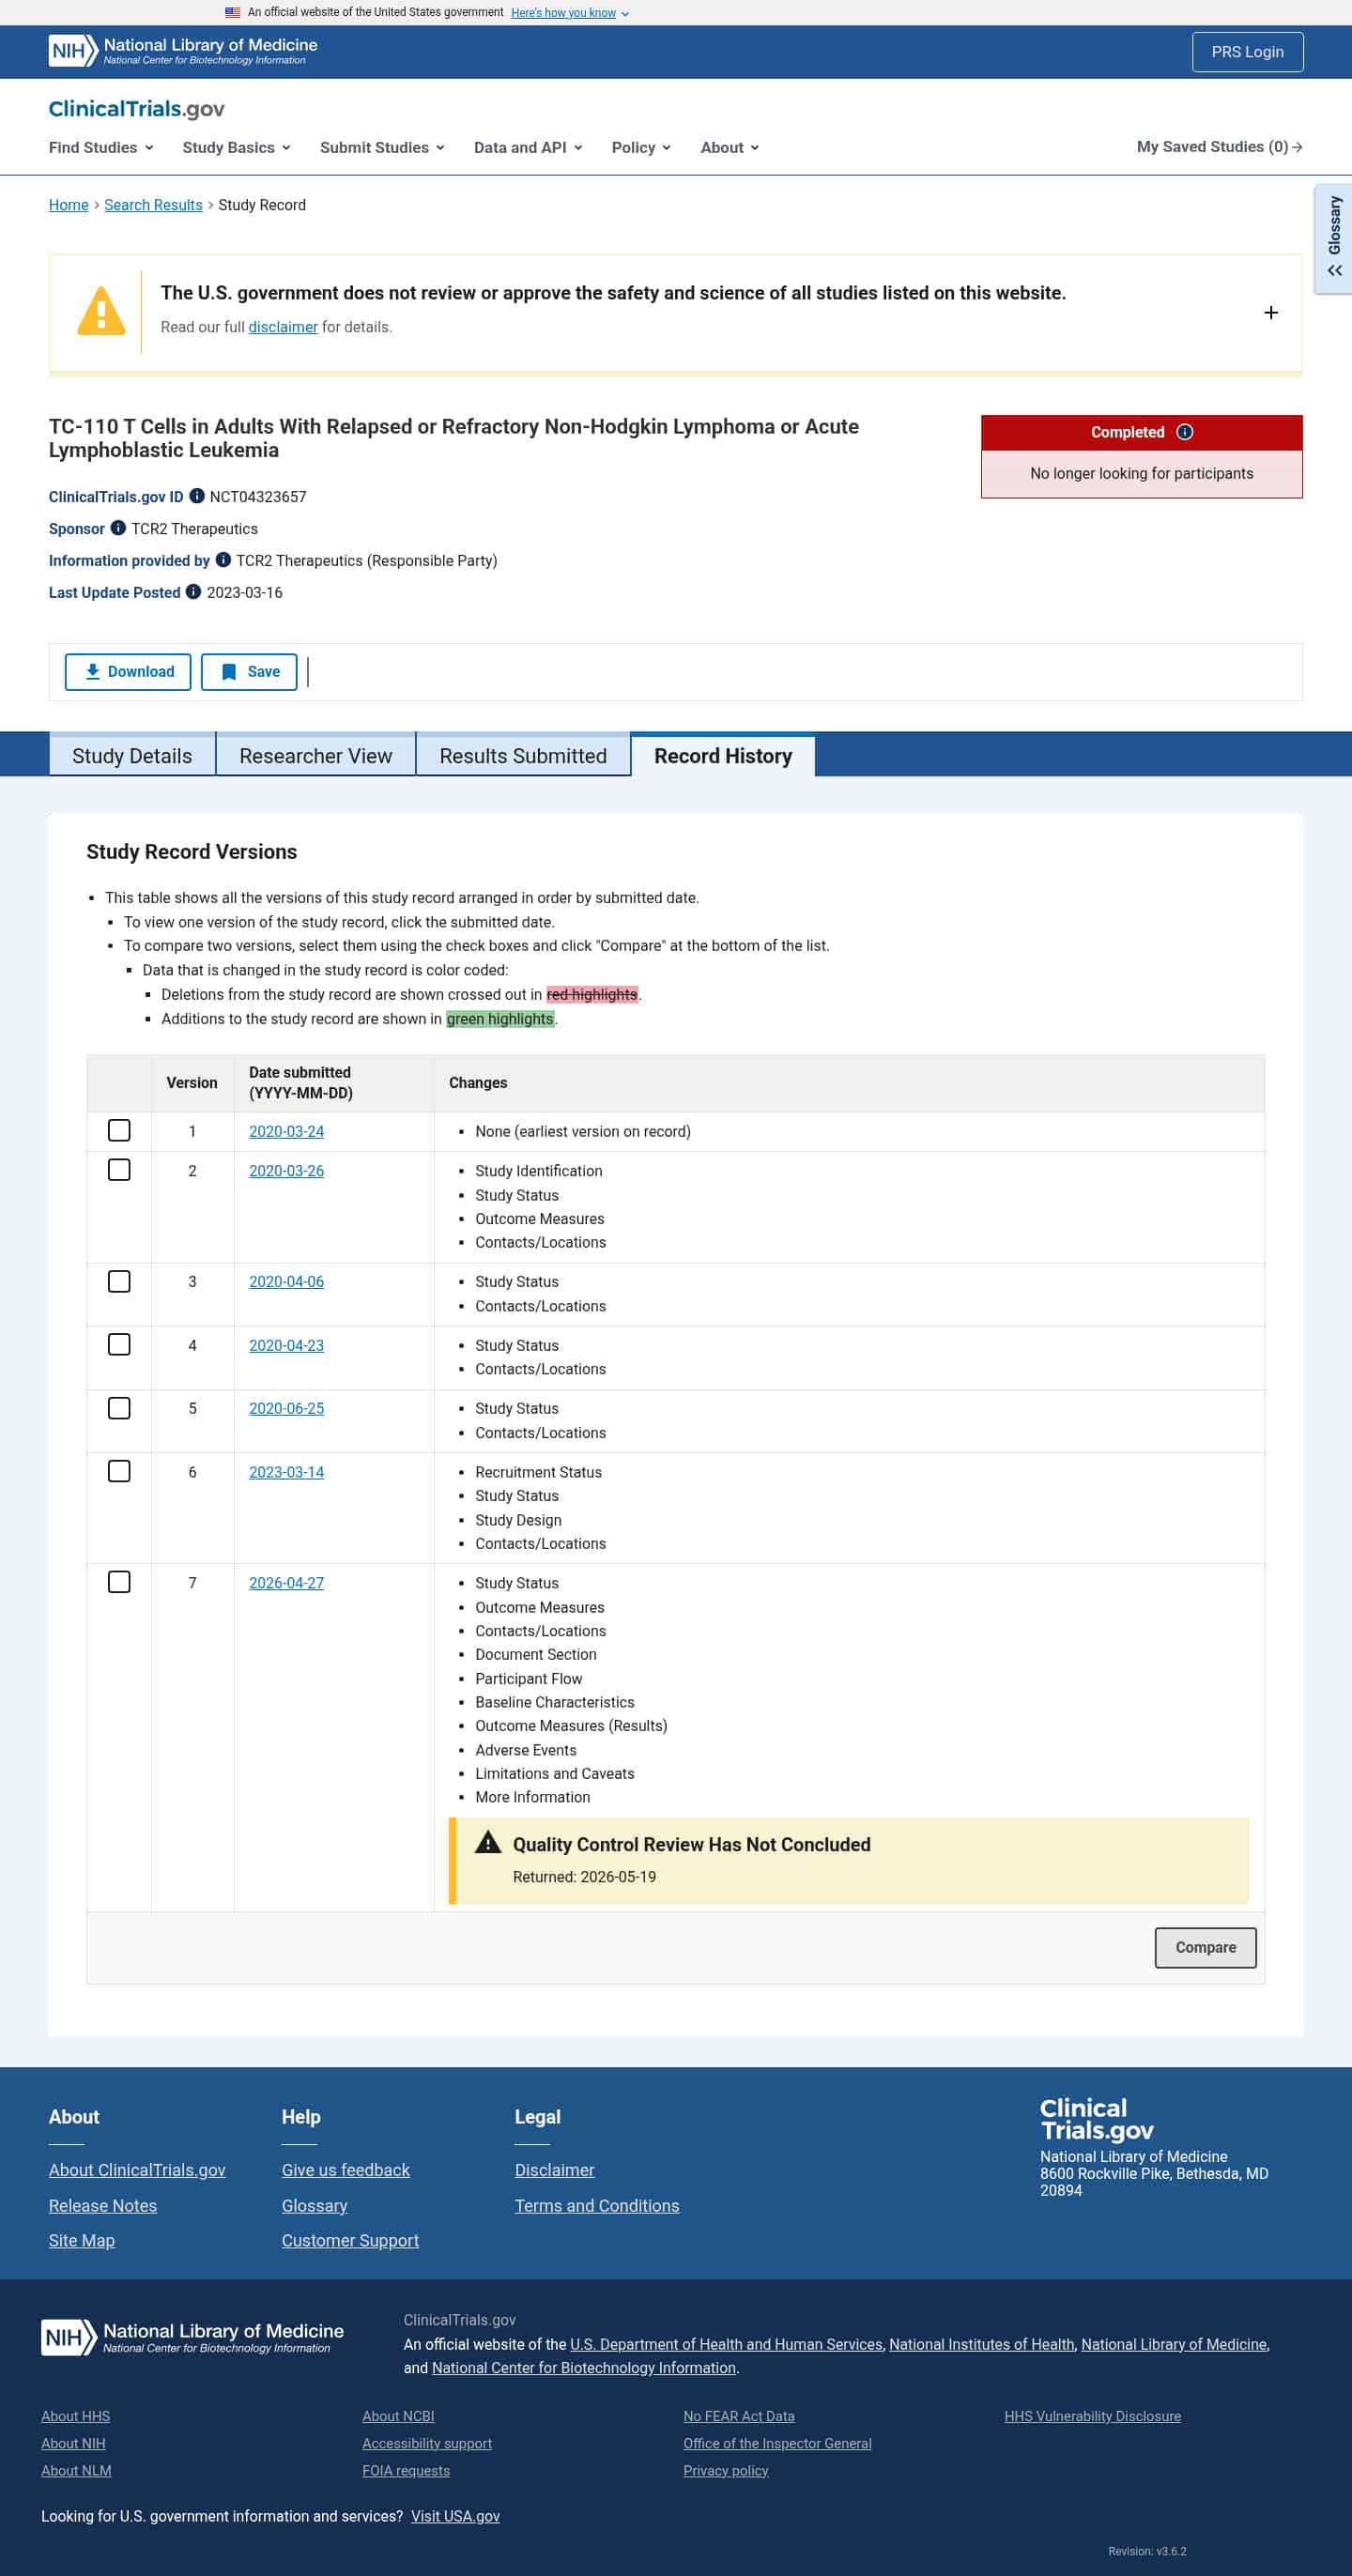View the 2026-04-27 version

(286, 1583)
